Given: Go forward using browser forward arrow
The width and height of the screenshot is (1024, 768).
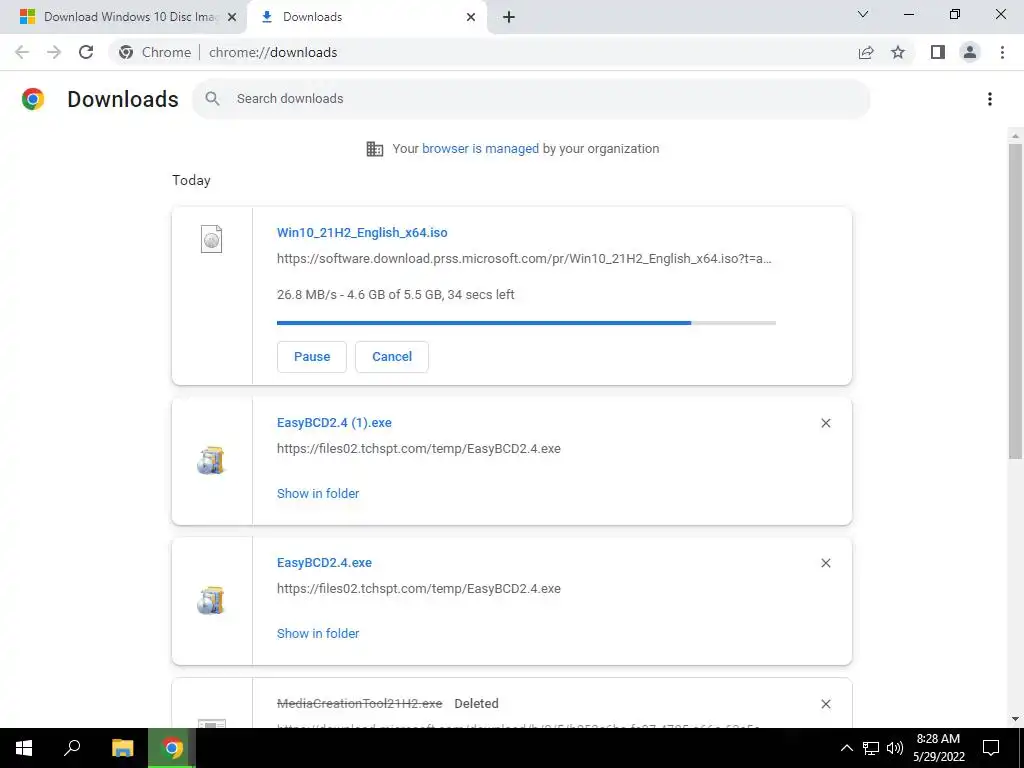Looking at the screenshot, I should (x=54, y=52).
